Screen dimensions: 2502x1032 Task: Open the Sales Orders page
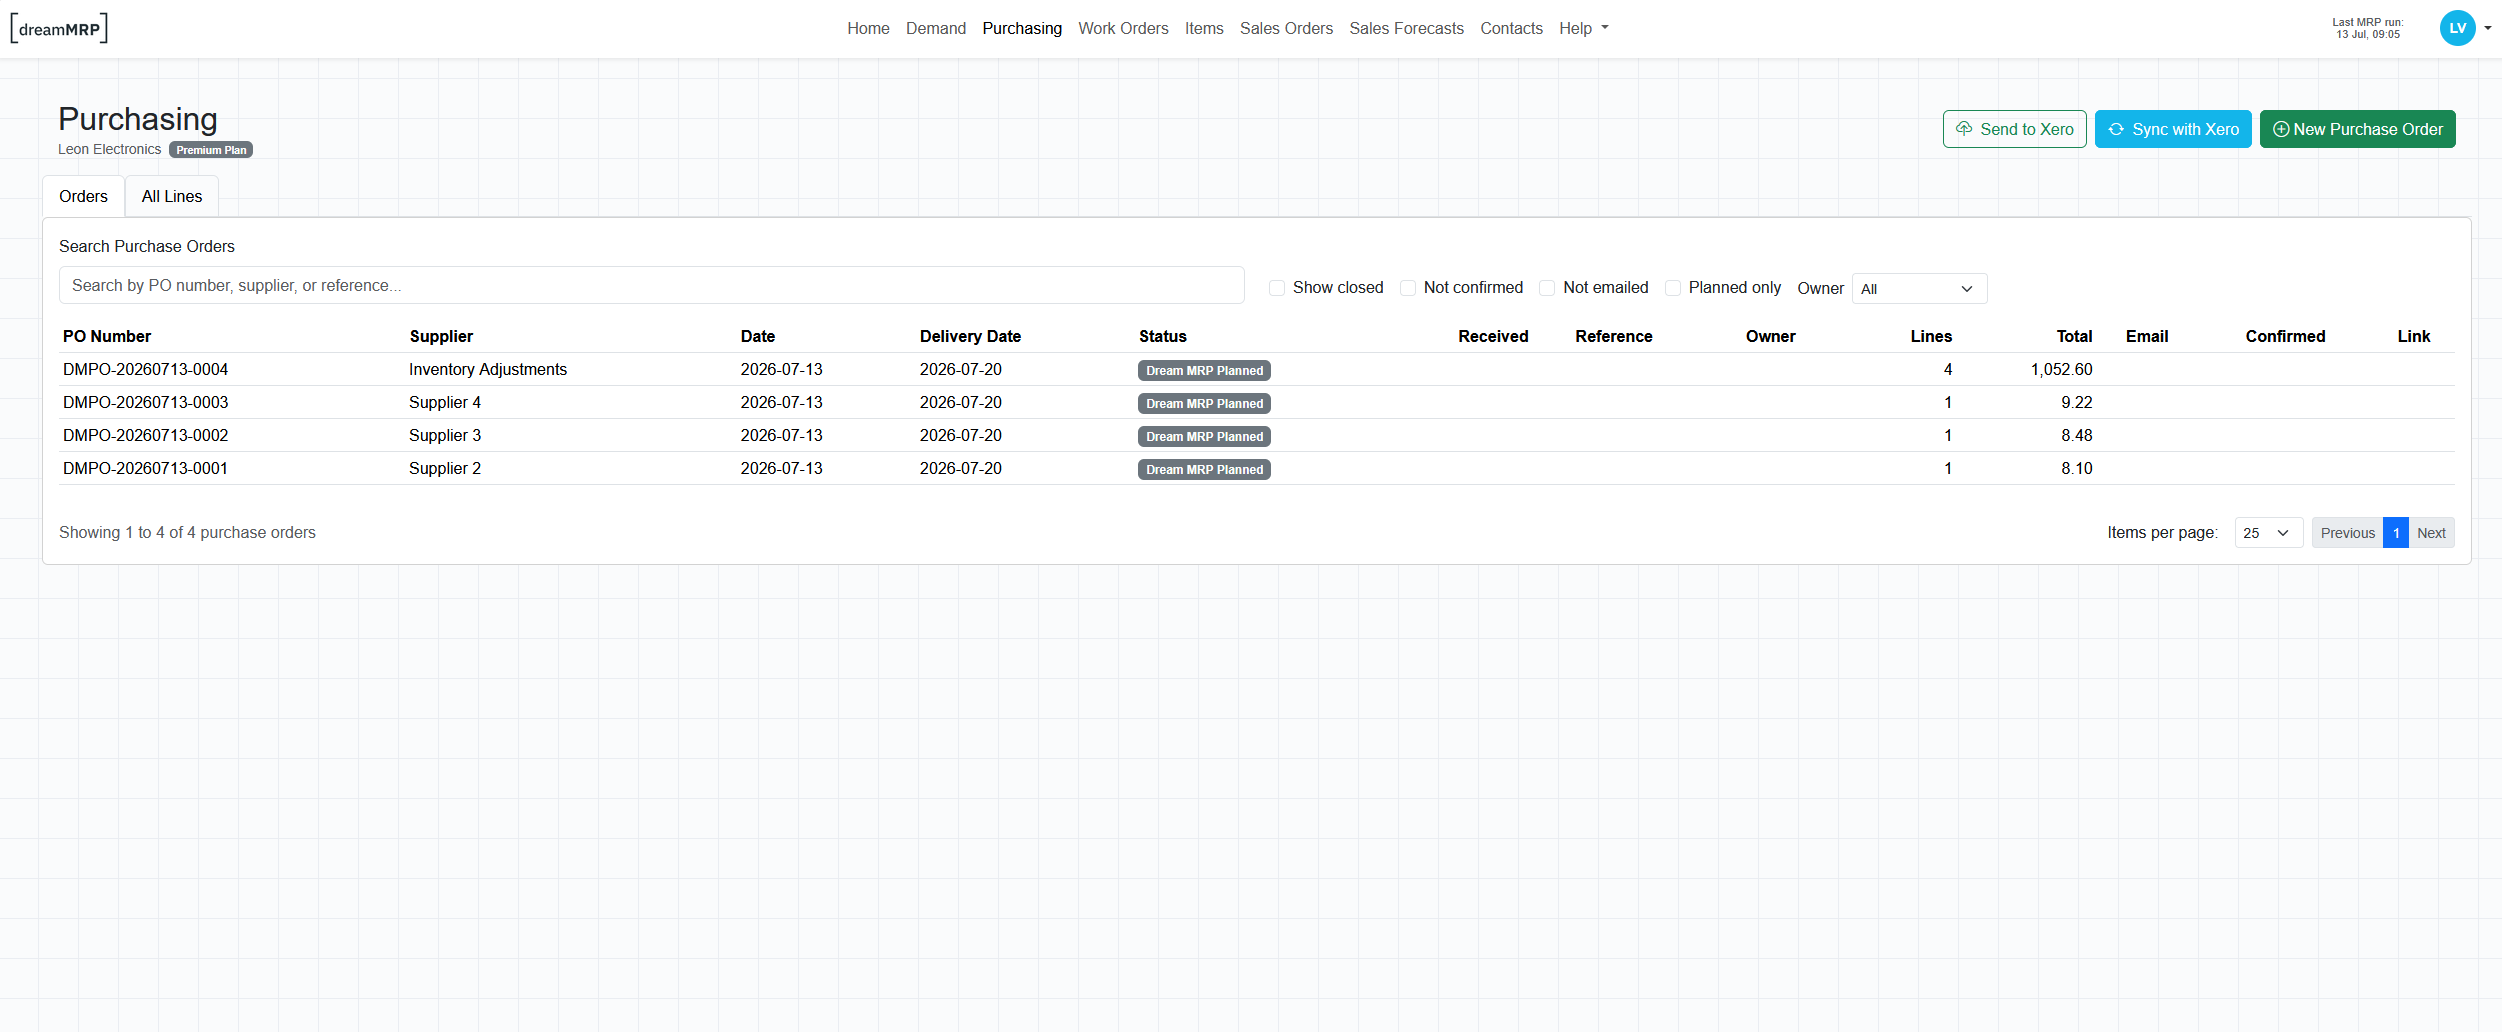tap(1286, 28)
